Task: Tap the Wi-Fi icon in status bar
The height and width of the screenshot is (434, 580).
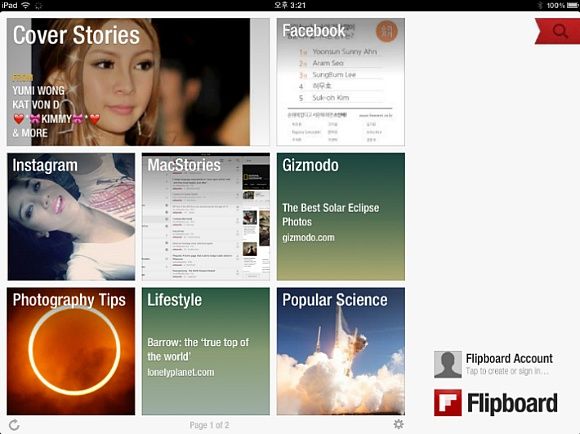Action: [26, 5]
